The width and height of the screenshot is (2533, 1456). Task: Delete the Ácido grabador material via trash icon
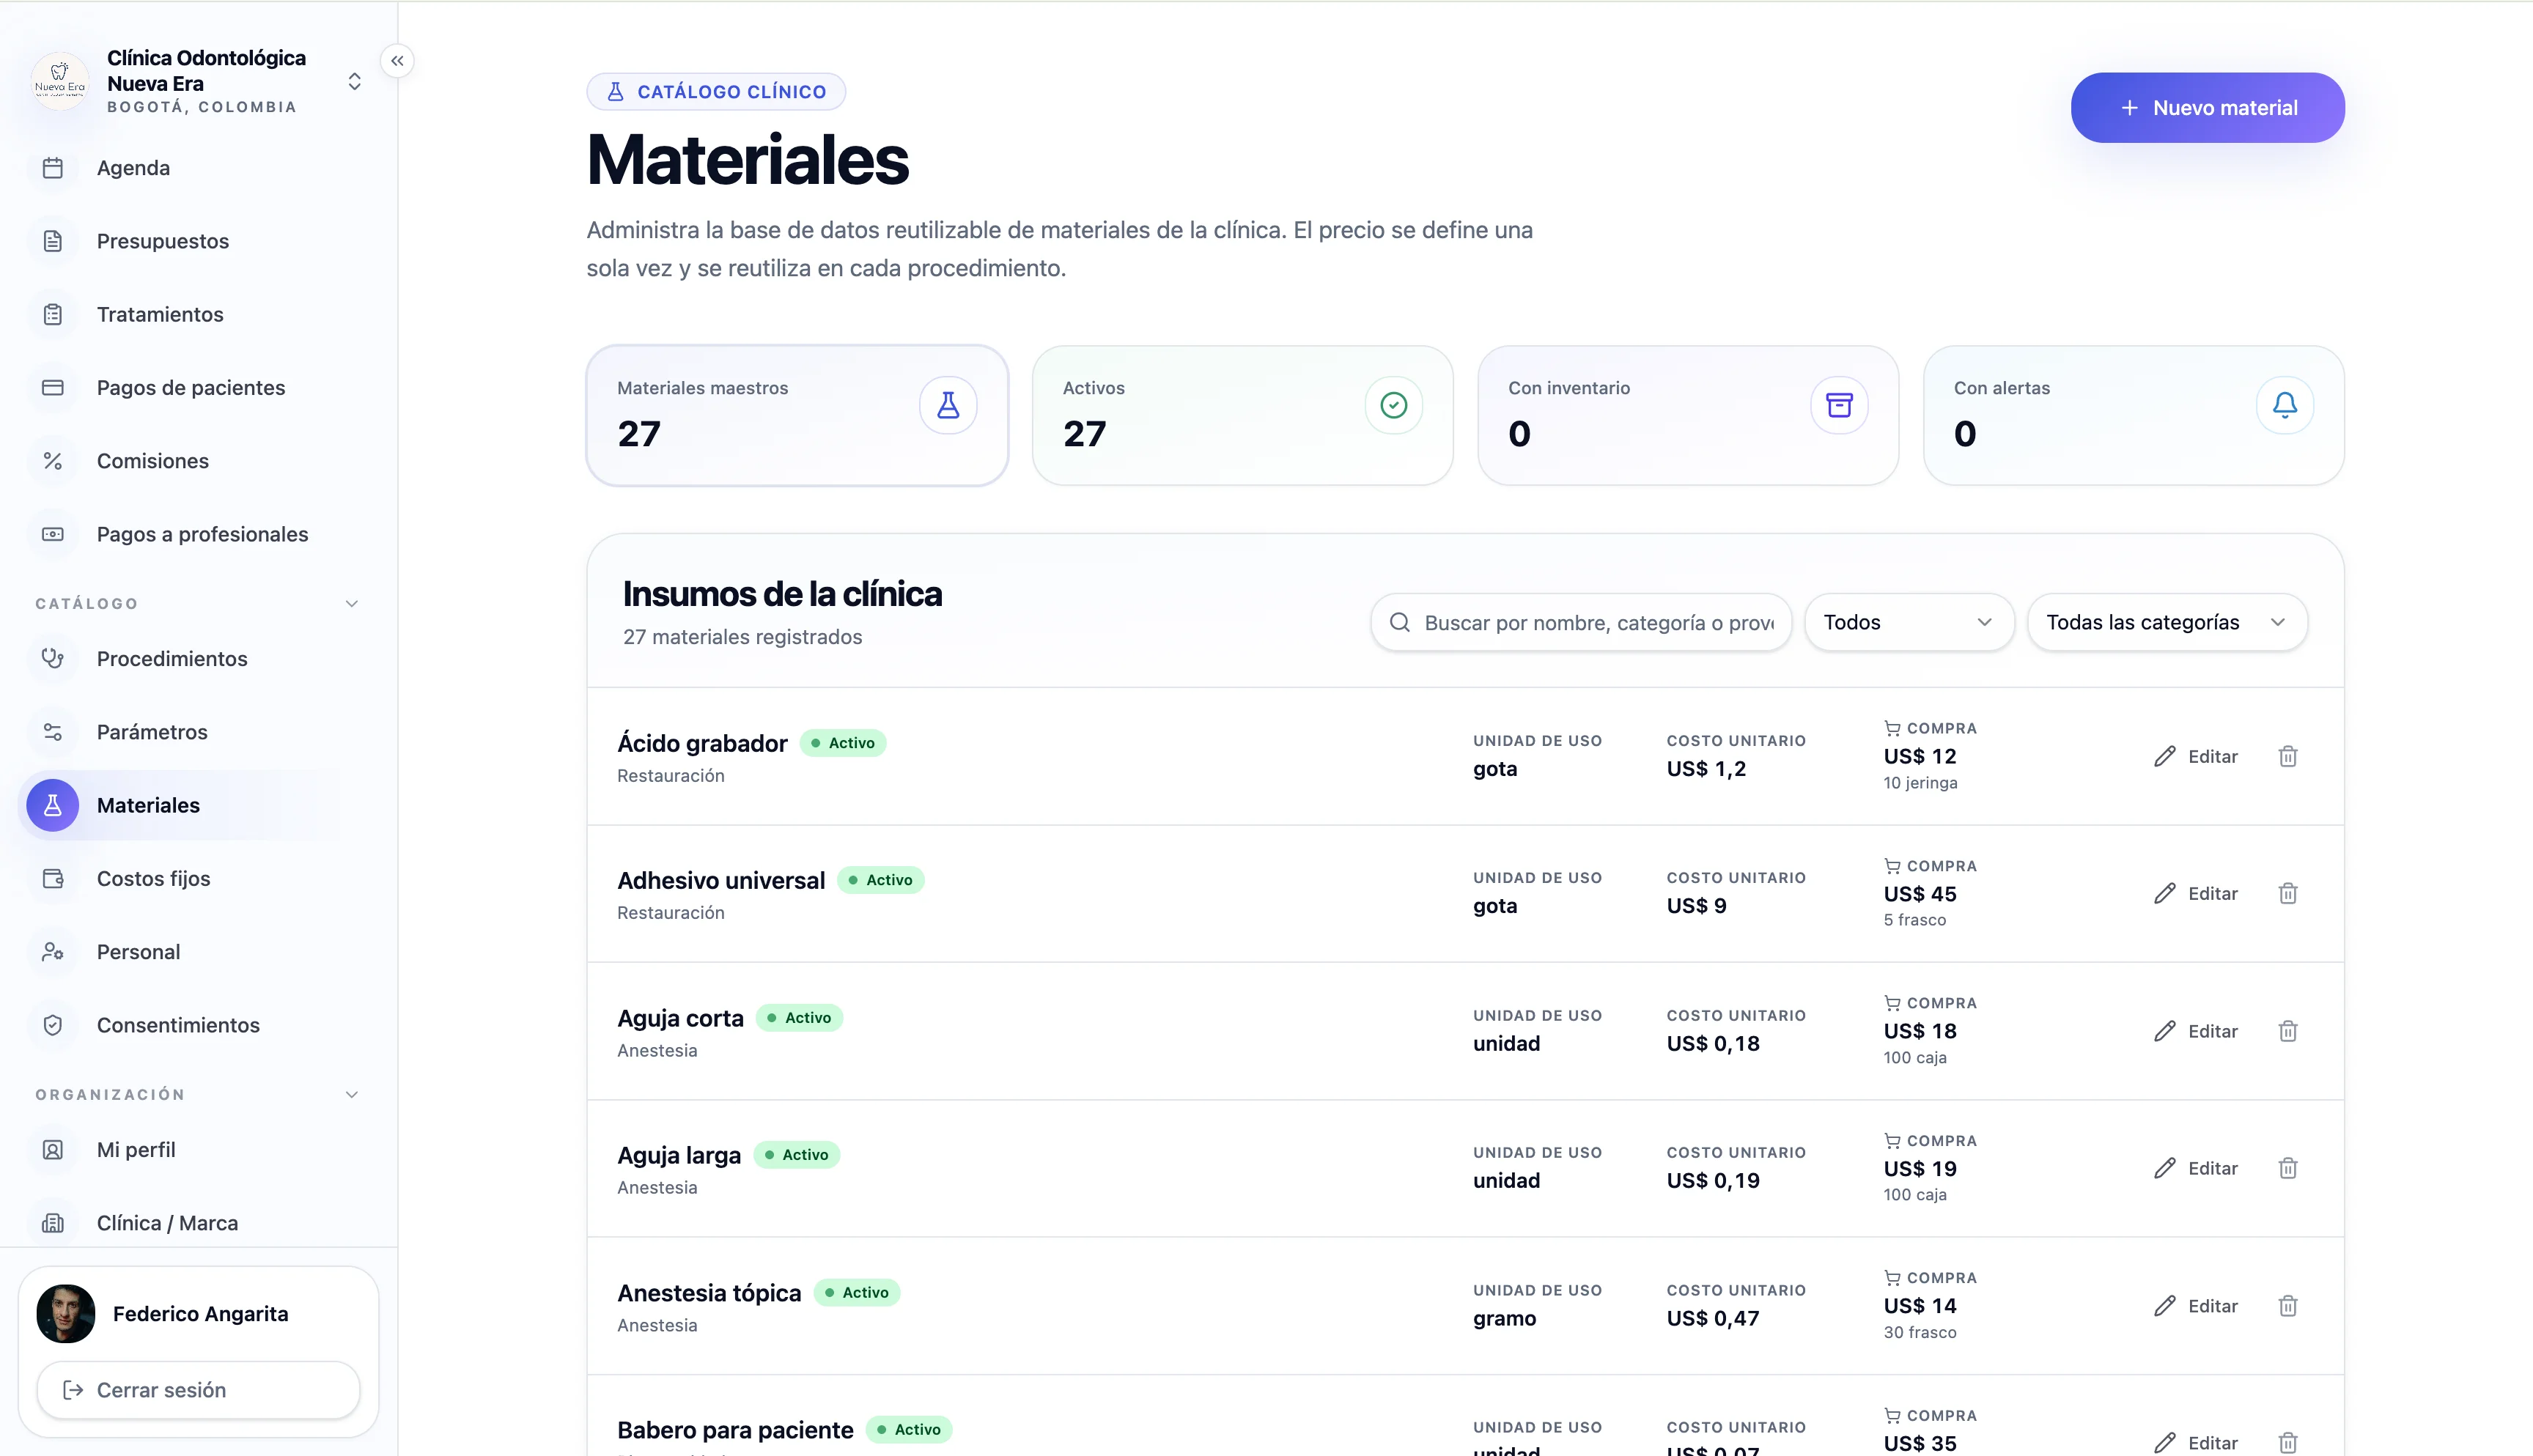(2288, 756)
